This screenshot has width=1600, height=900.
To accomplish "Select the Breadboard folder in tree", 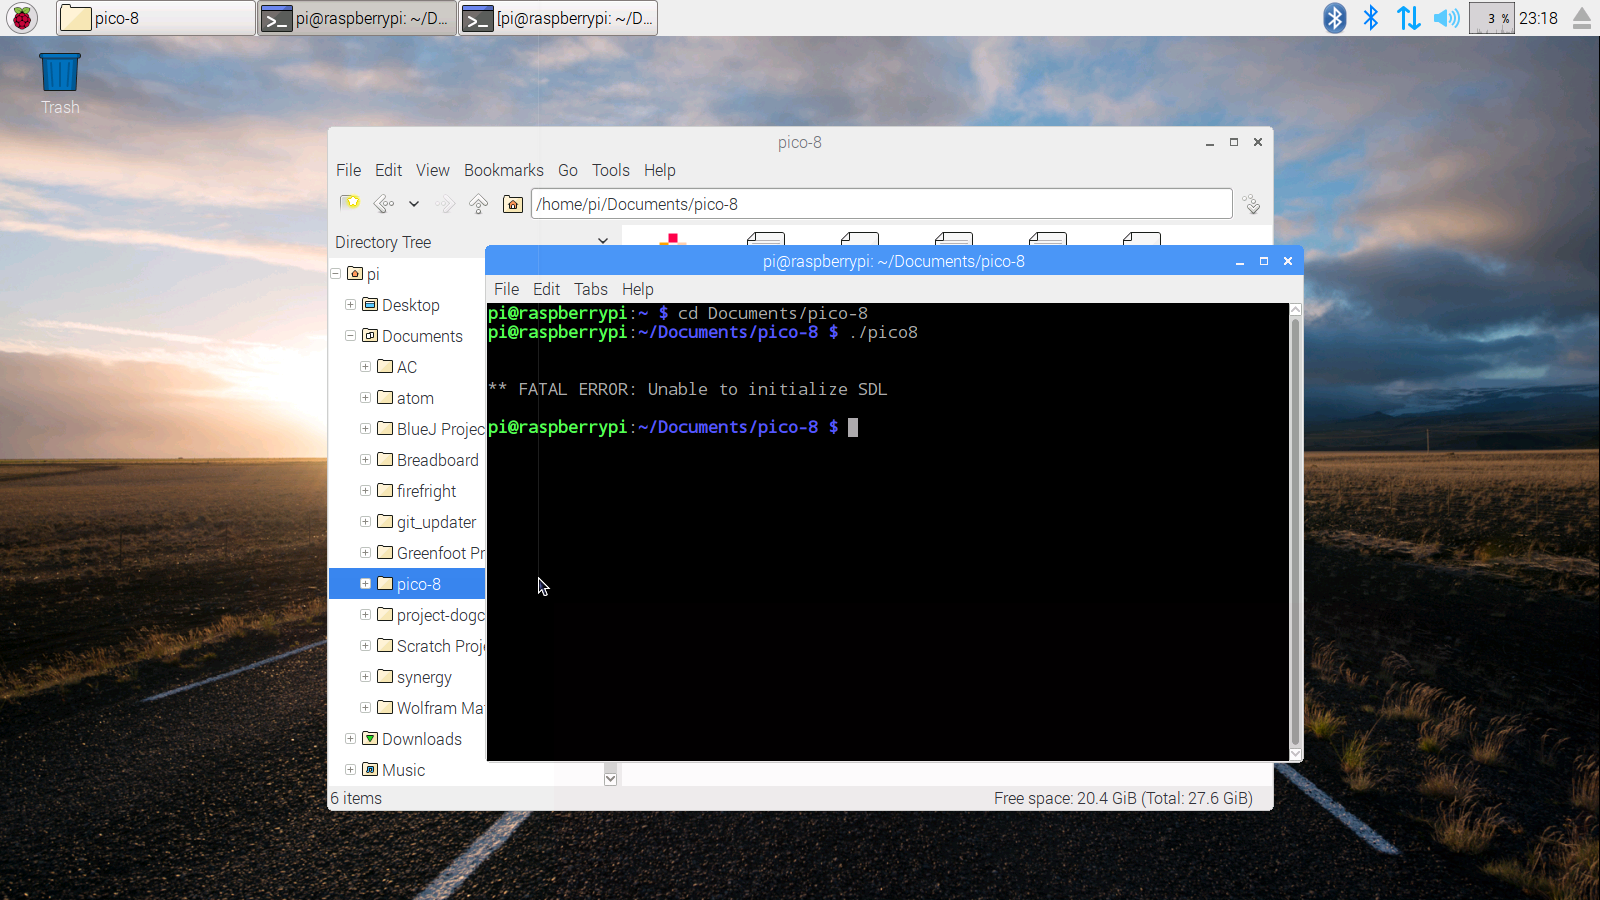I will tap(428, 460).
